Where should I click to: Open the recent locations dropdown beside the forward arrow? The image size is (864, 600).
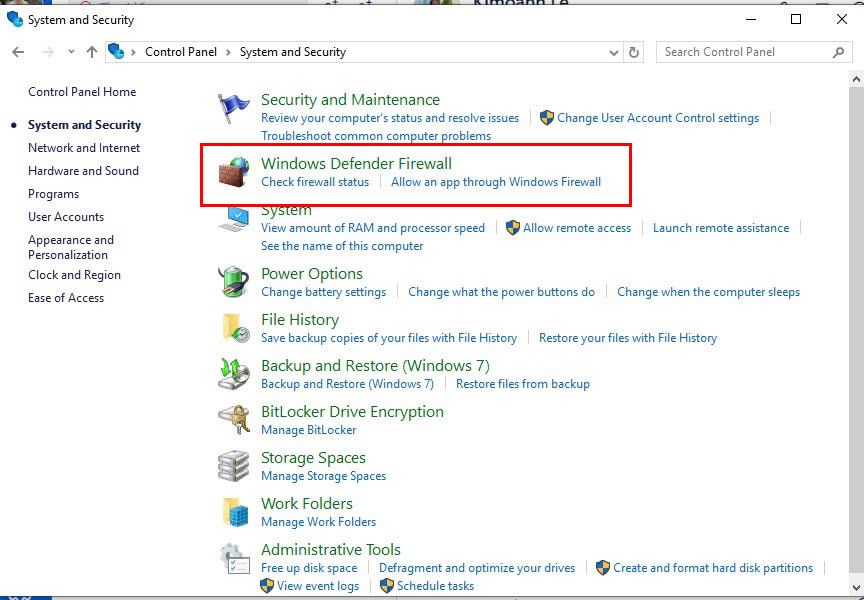(69, 51)
